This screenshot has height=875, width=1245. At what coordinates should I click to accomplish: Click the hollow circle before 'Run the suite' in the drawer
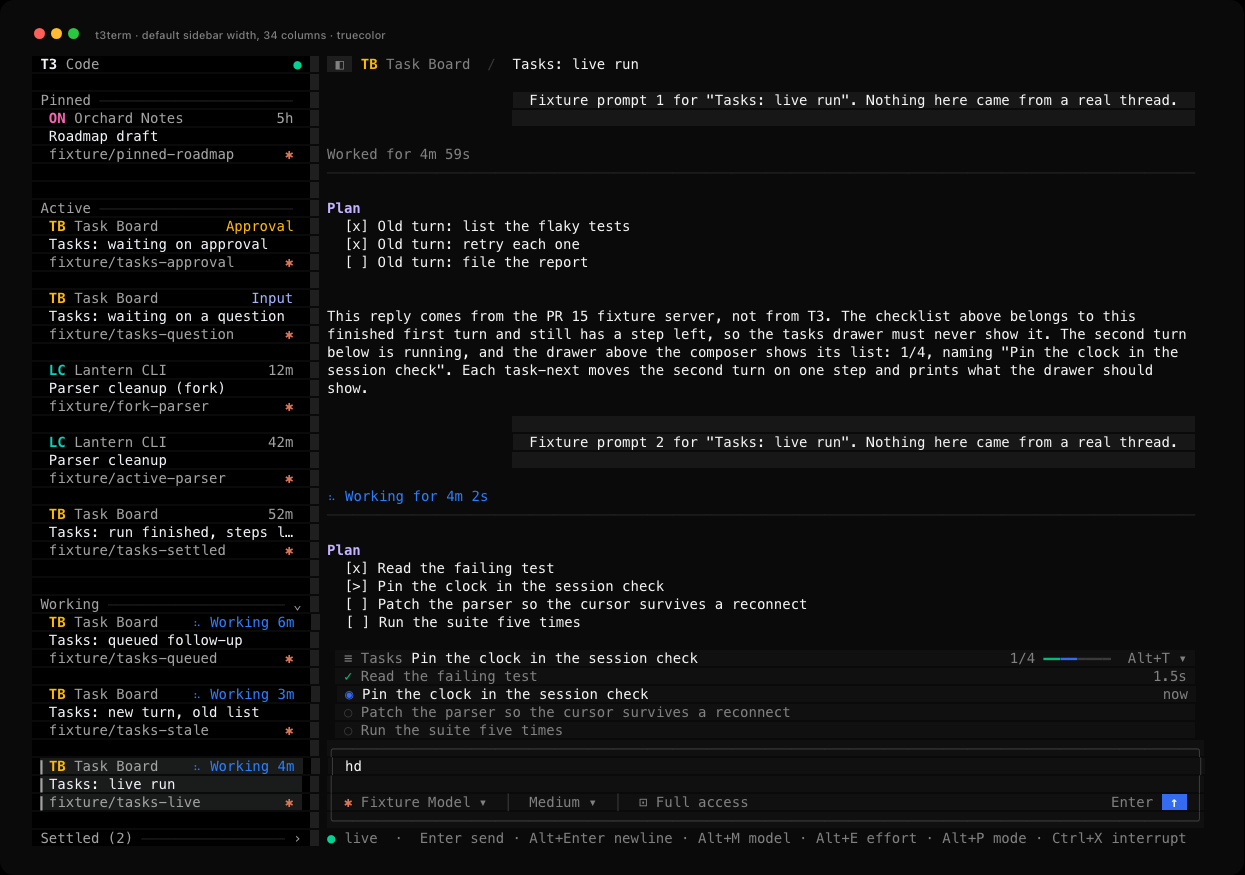(x=348, y=730)
